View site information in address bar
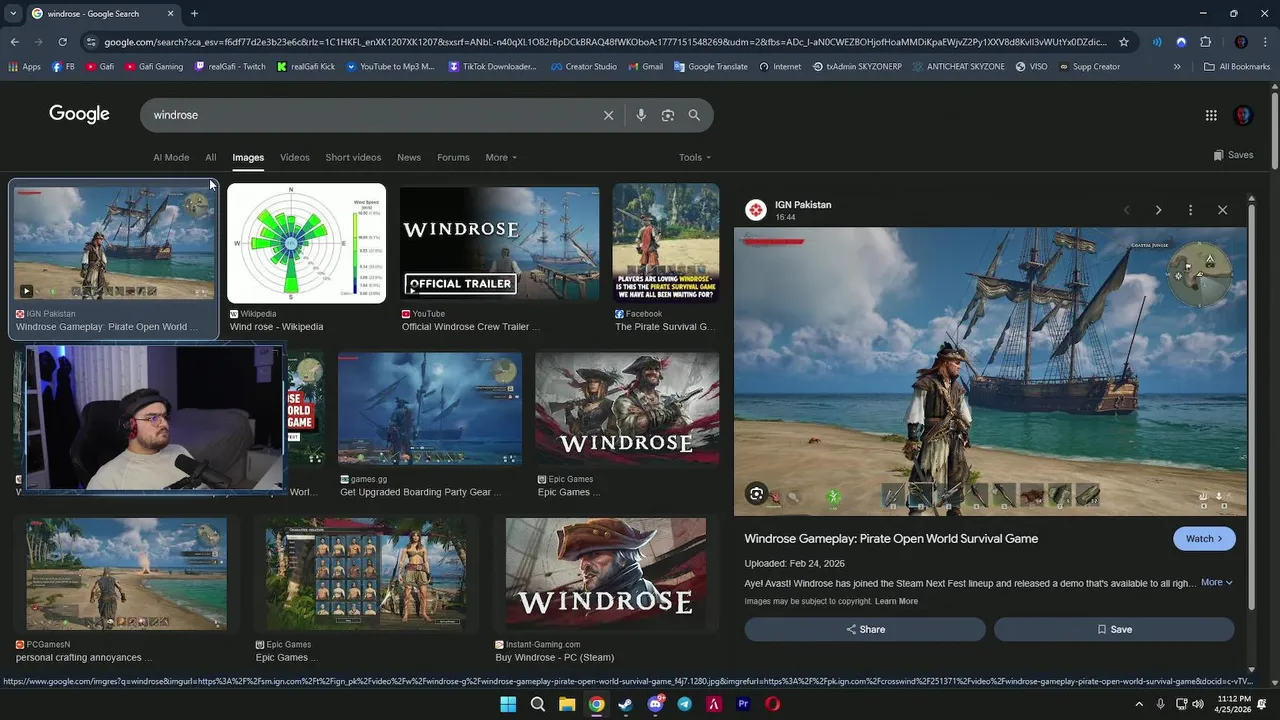 pos(91,42)
